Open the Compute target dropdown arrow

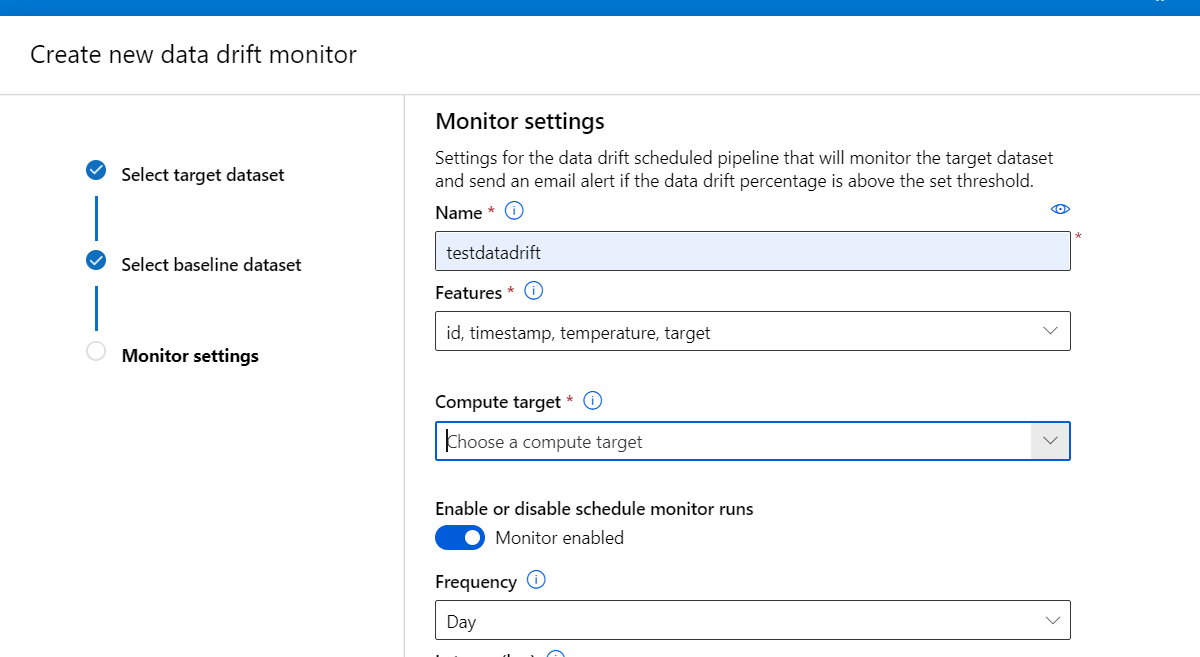pos(1050,441)
